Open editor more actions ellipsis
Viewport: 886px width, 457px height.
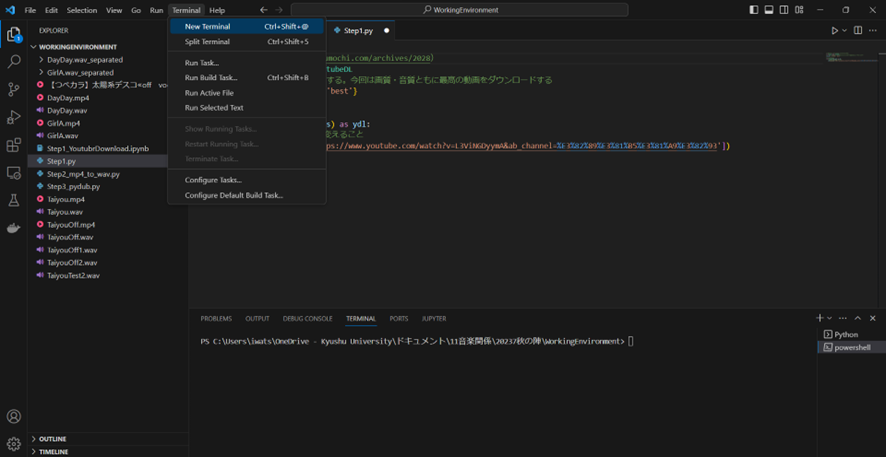[873, 31]
